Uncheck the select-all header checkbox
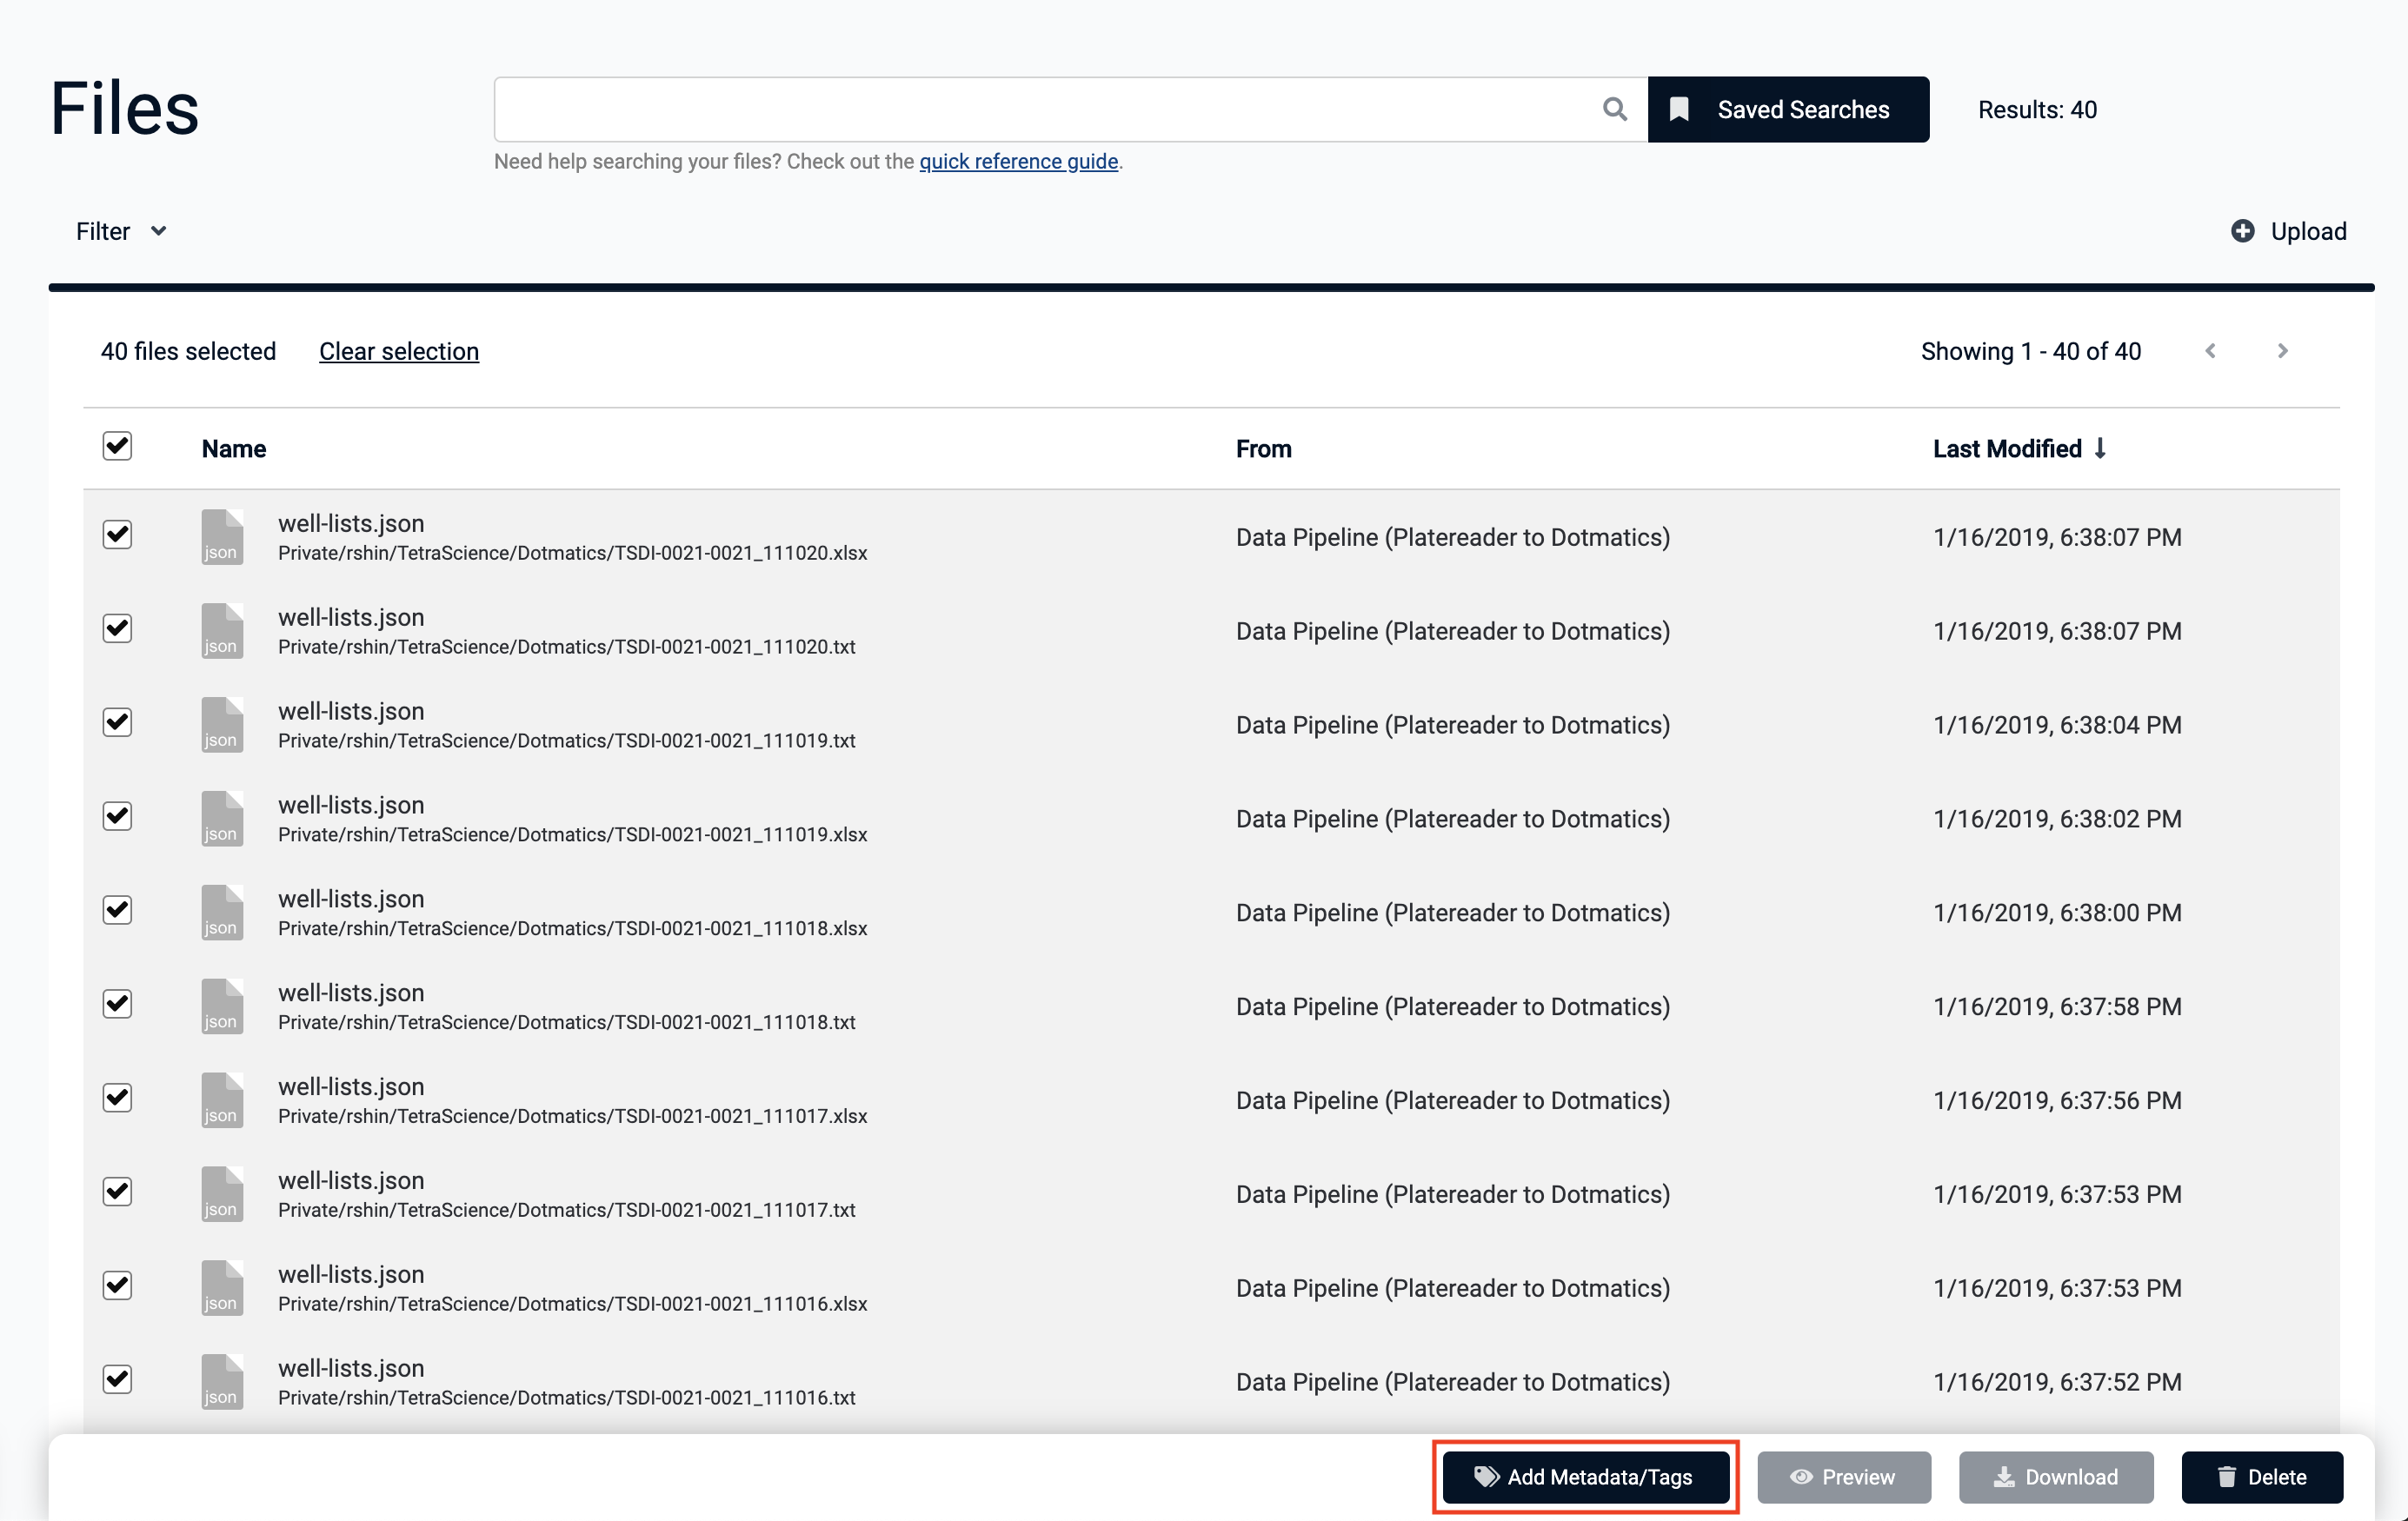 tap(117, 446)
